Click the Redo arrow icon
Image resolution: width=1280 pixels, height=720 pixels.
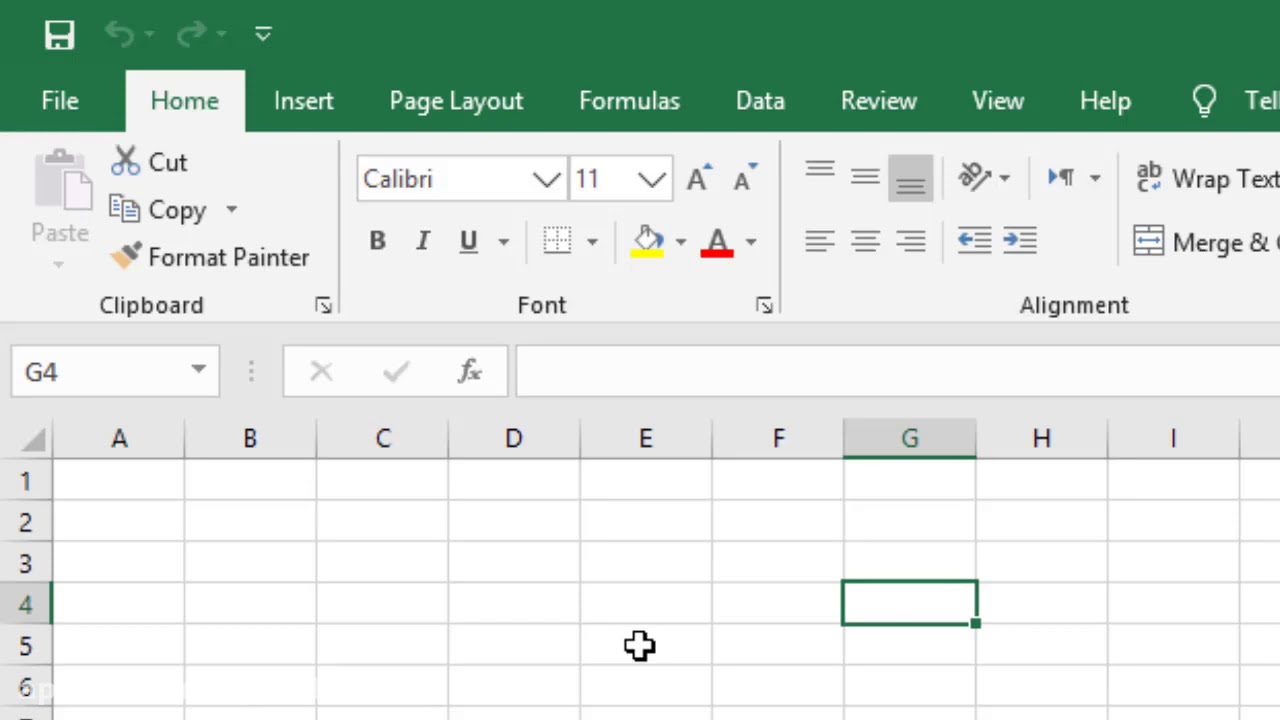click(191, 35)
